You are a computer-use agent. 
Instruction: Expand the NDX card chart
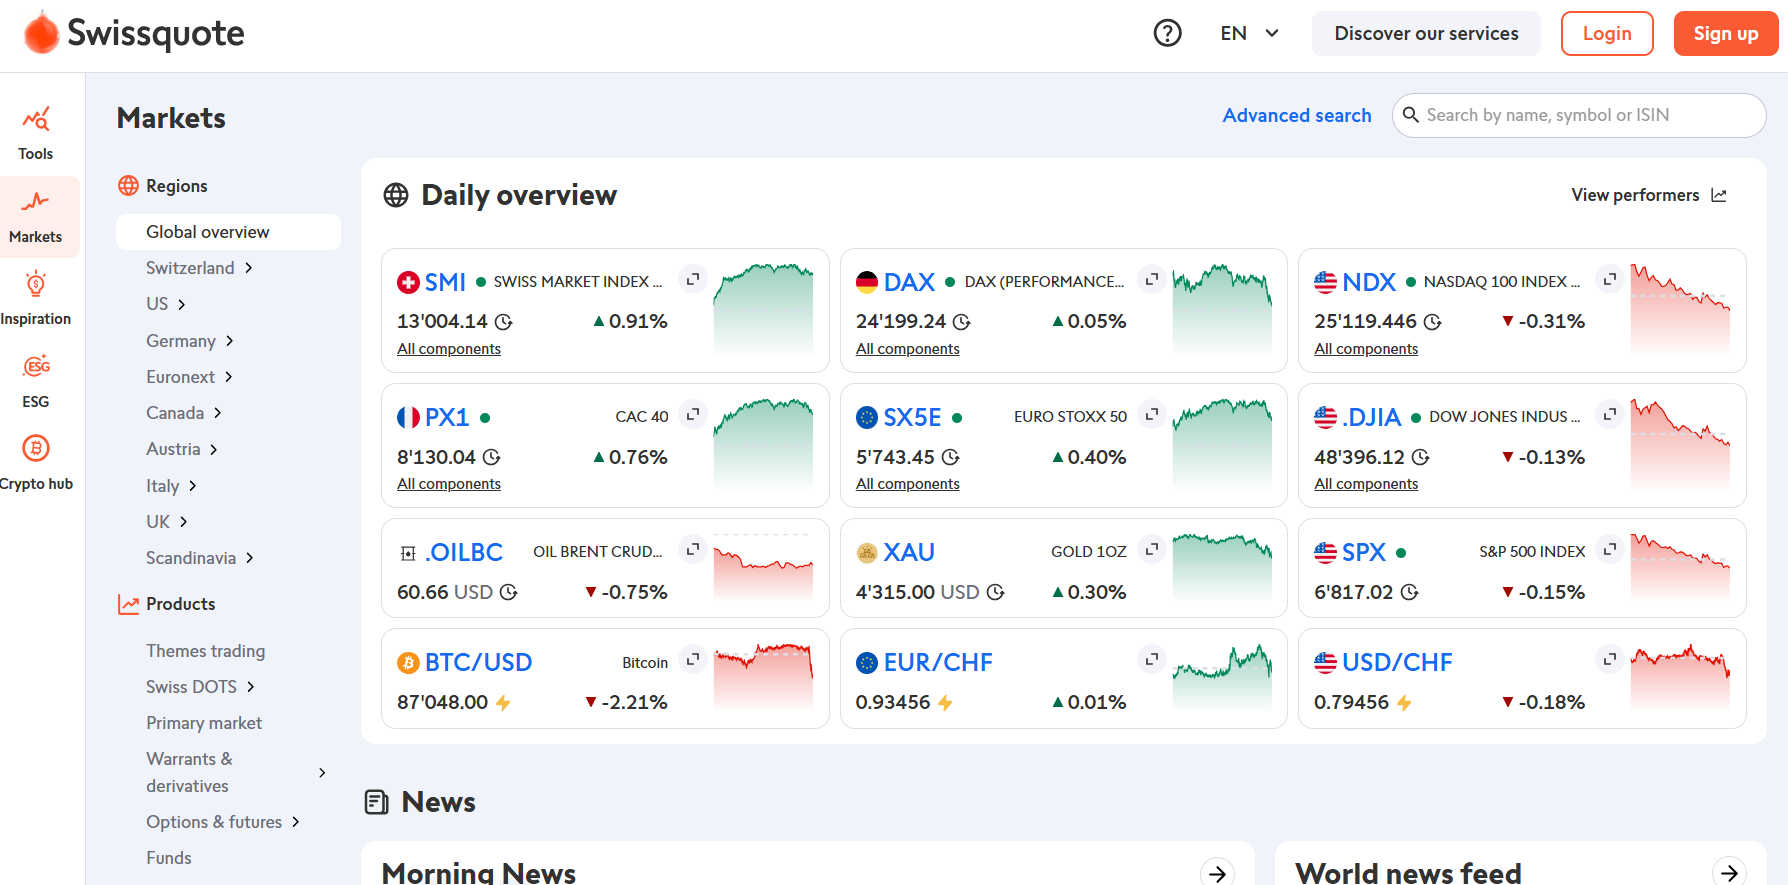1610,279
